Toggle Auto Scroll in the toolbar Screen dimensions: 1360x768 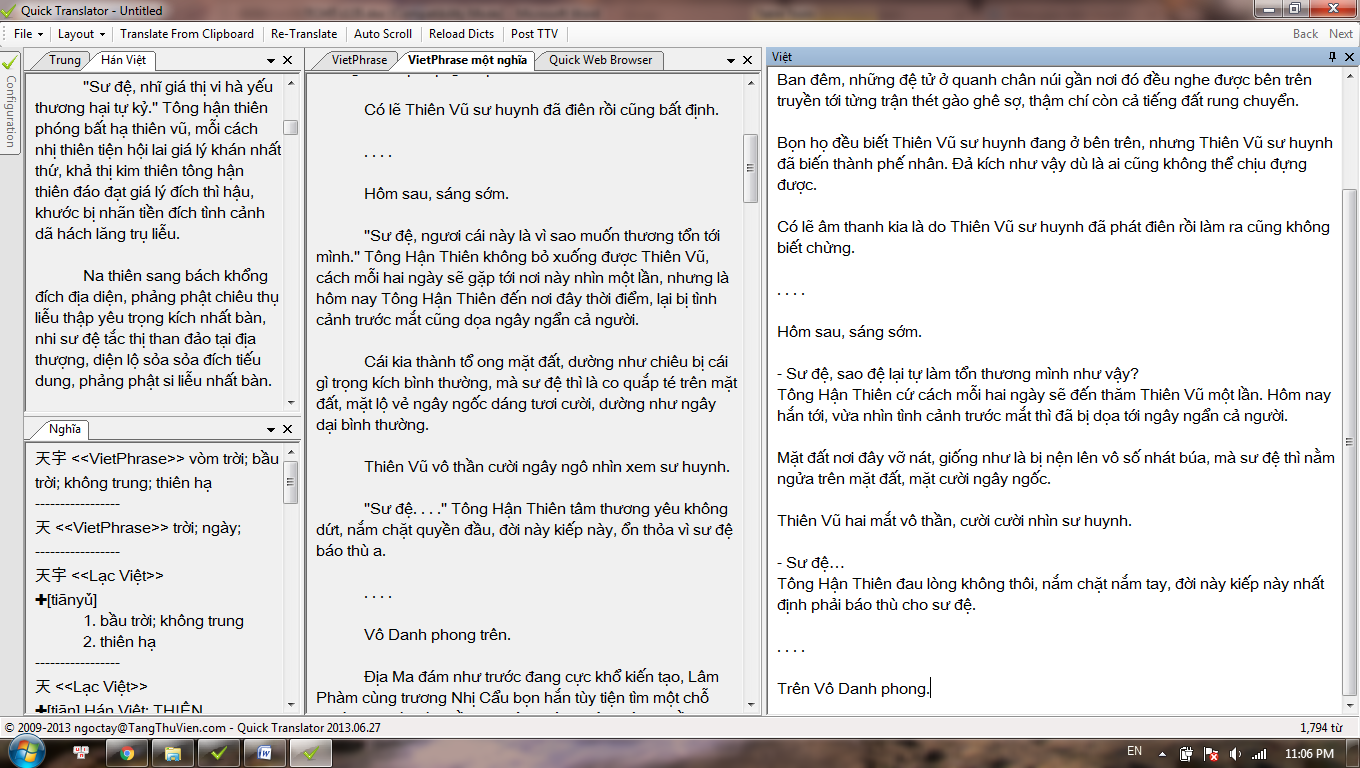pos(382,34)
